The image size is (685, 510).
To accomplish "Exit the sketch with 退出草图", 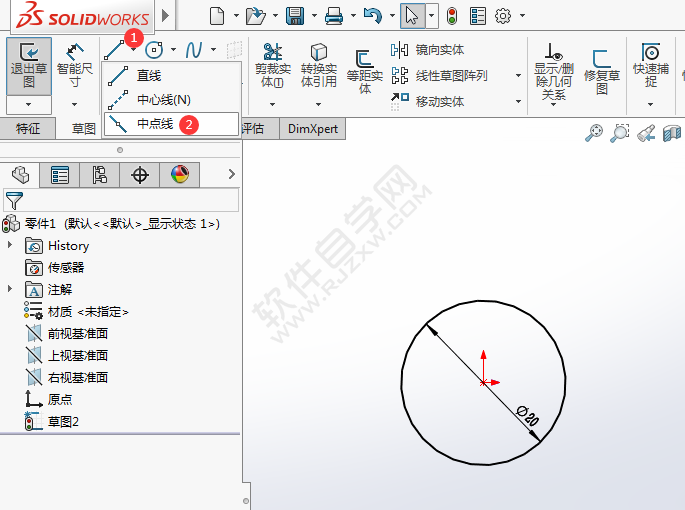I will [29, 66].
